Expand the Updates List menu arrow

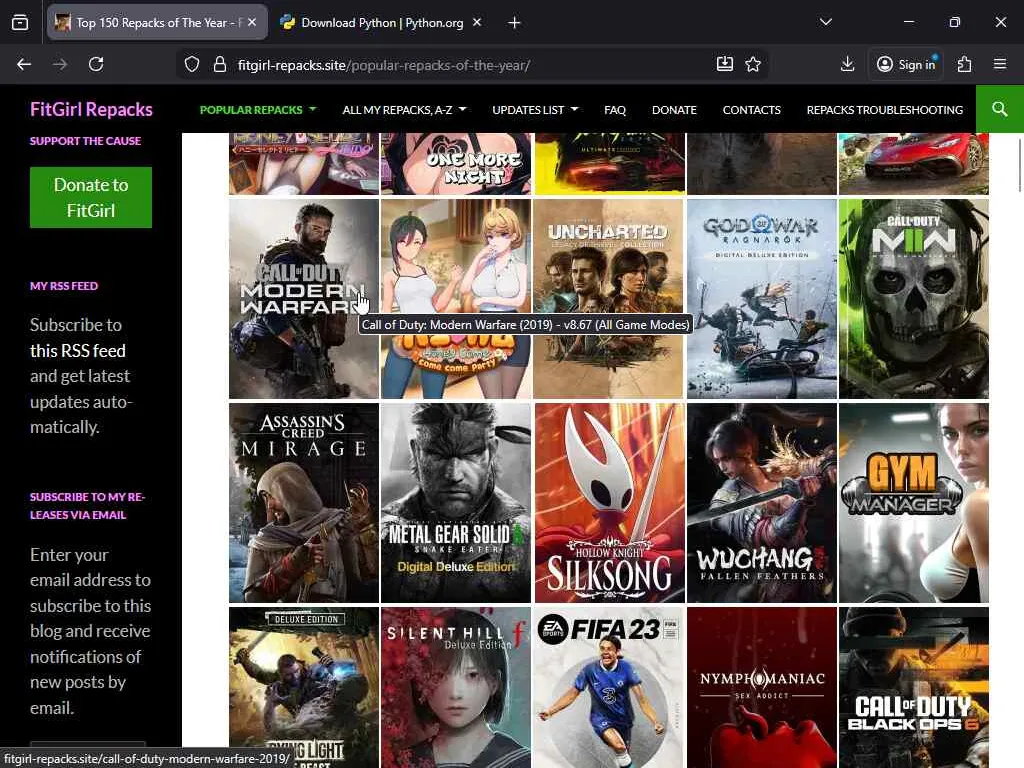pos(575,109)
